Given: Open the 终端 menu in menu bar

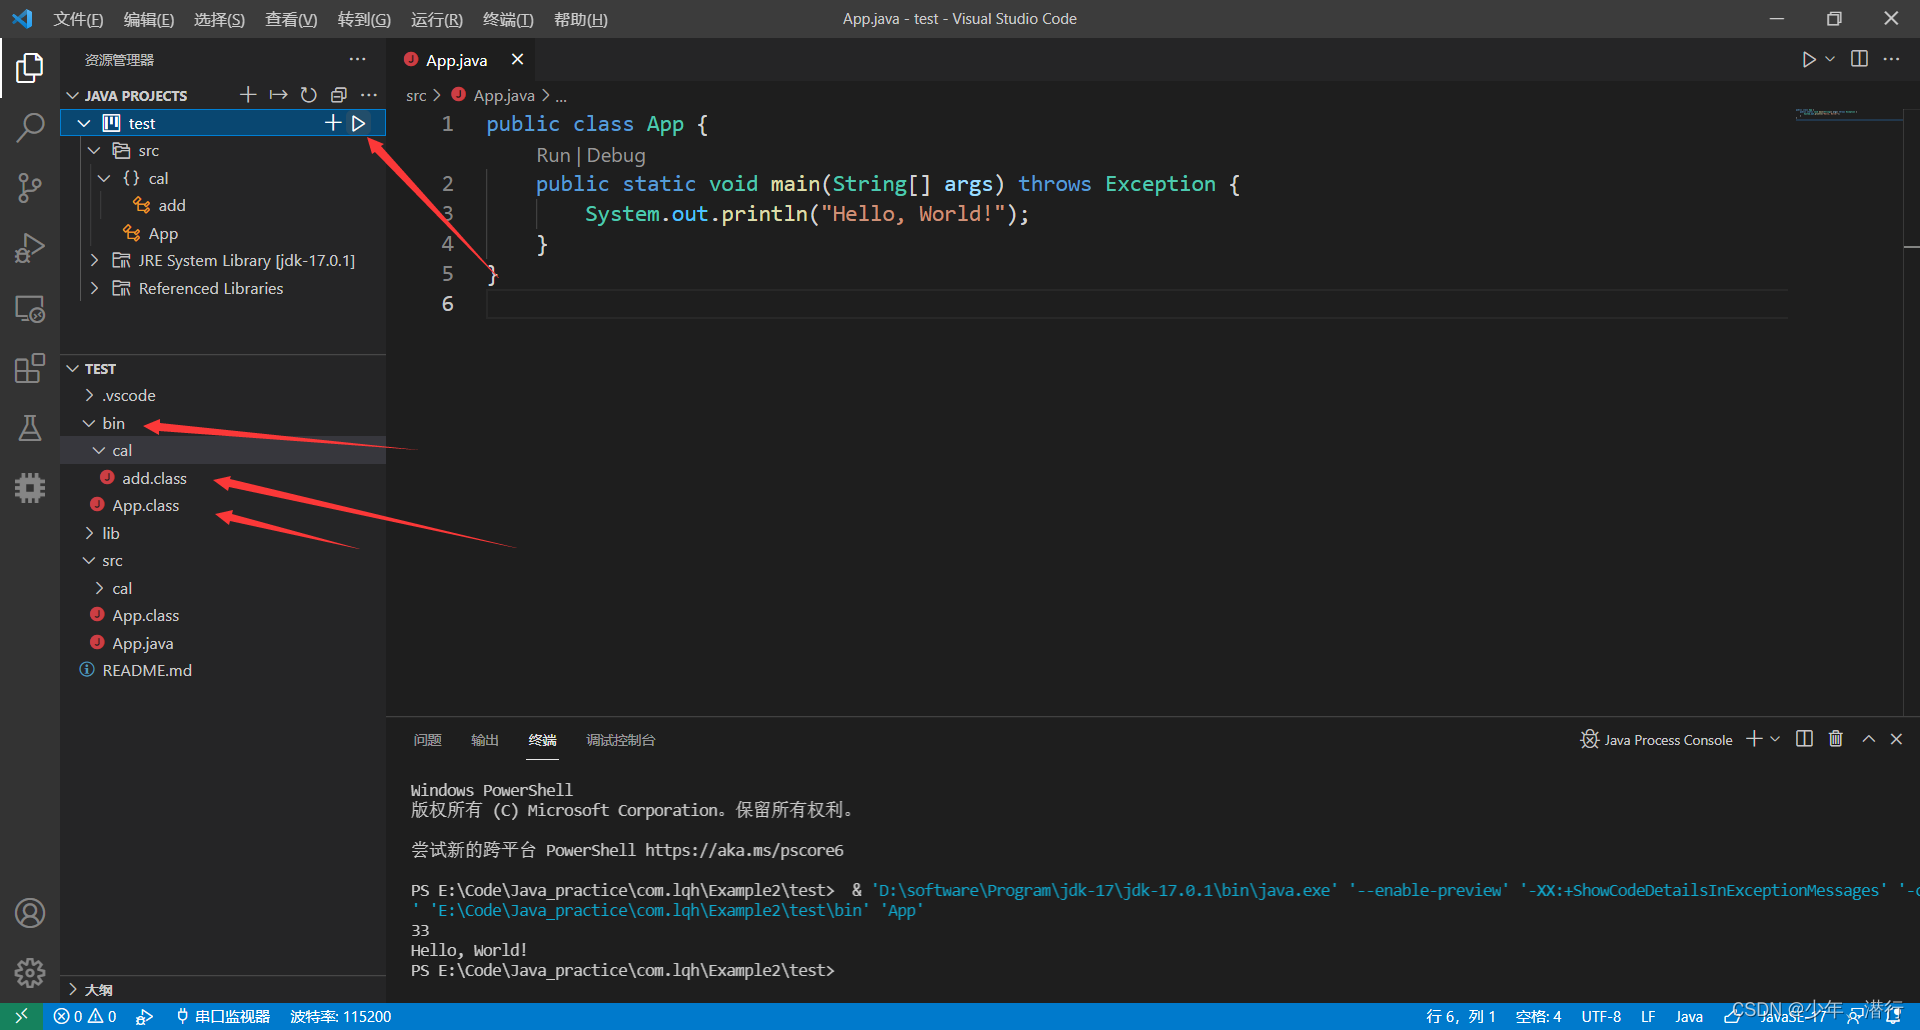Looking at the screenshot, I should tap(508, 19).
